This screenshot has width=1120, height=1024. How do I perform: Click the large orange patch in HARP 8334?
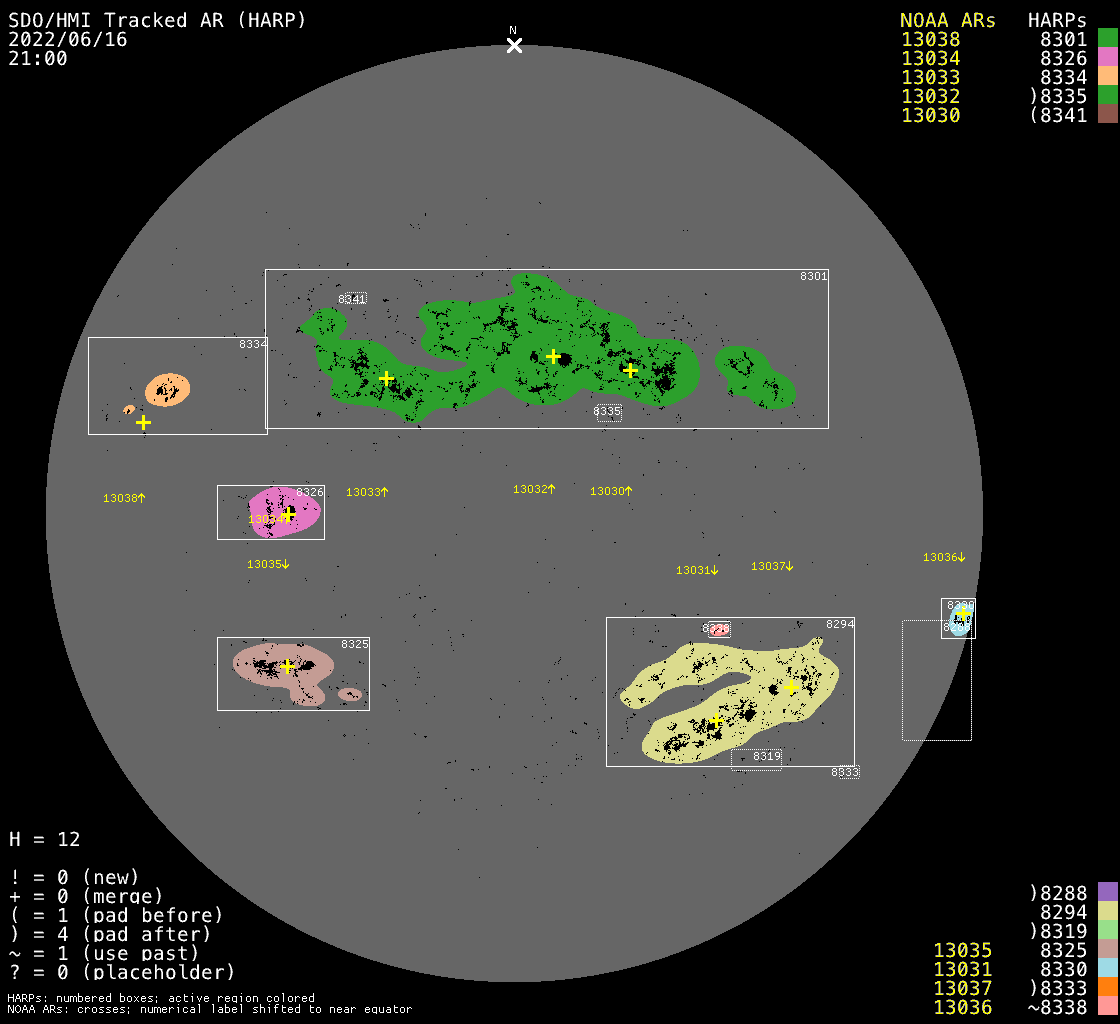coord(167,389)
